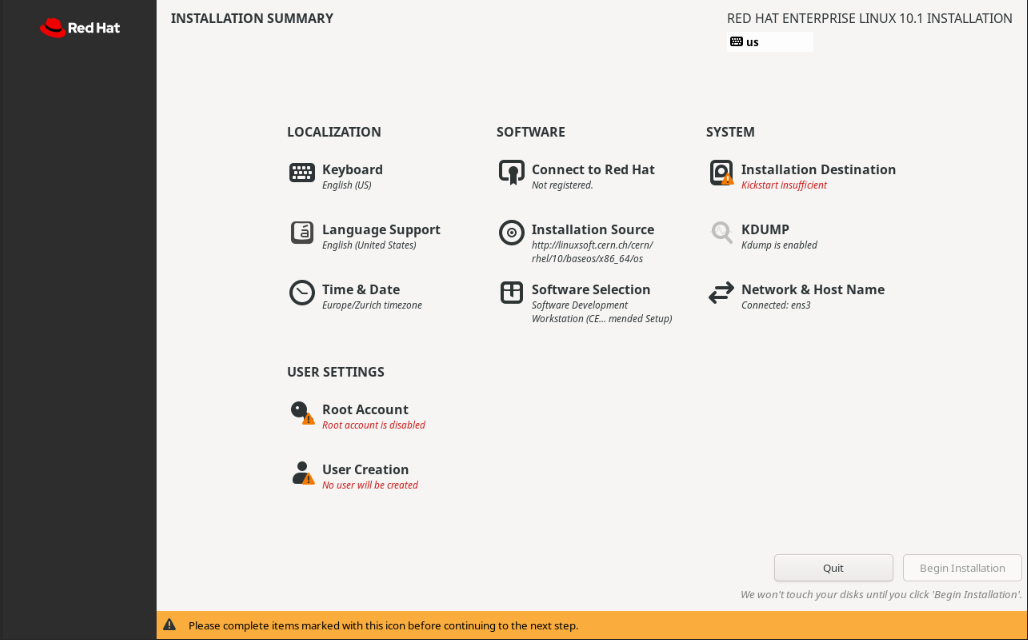Screen dimensions: 1028x640
Task: Click the Network & Host Name arrows icon
Action: (x=721, y=293)
